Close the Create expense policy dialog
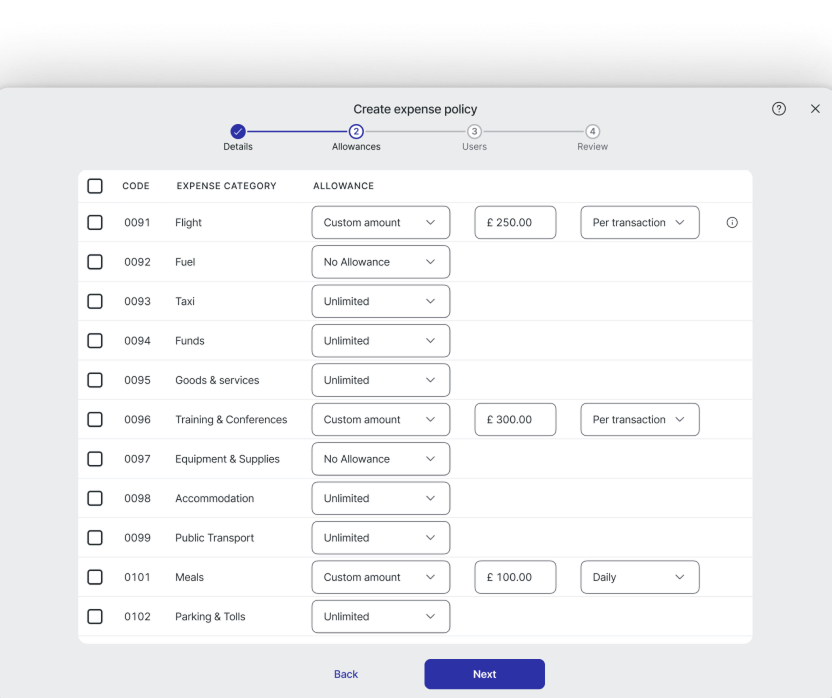832x698 pixels. tap(815, 109)
